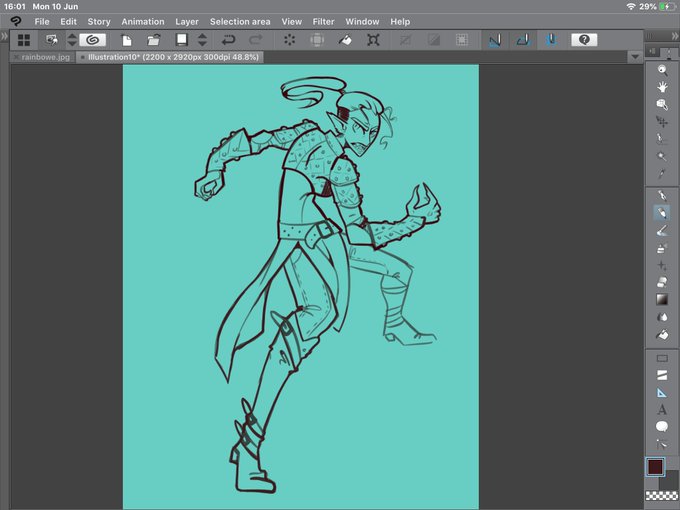
Task: Click the Clear/delete burst icon in command bar
Action: (x=289, y=40)
